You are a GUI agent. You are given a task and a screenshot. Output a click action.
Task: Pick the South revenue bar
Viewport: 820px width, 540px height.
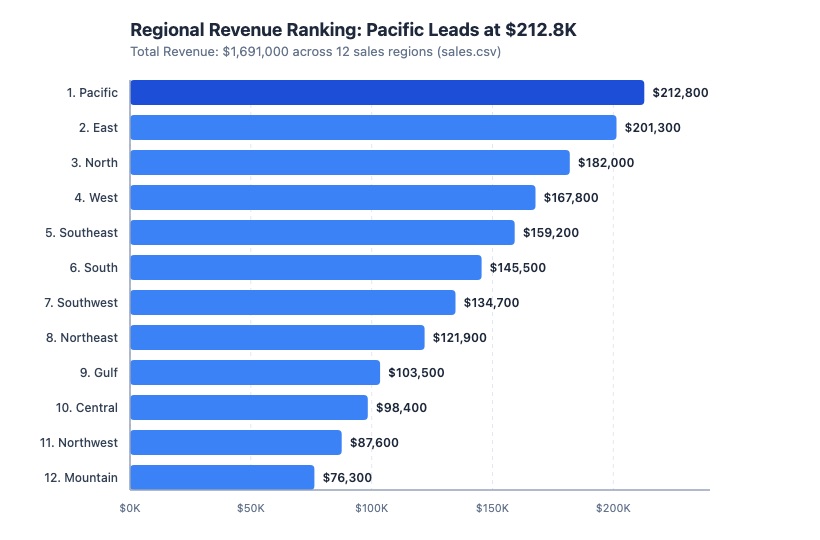click(x=306, y=268)
